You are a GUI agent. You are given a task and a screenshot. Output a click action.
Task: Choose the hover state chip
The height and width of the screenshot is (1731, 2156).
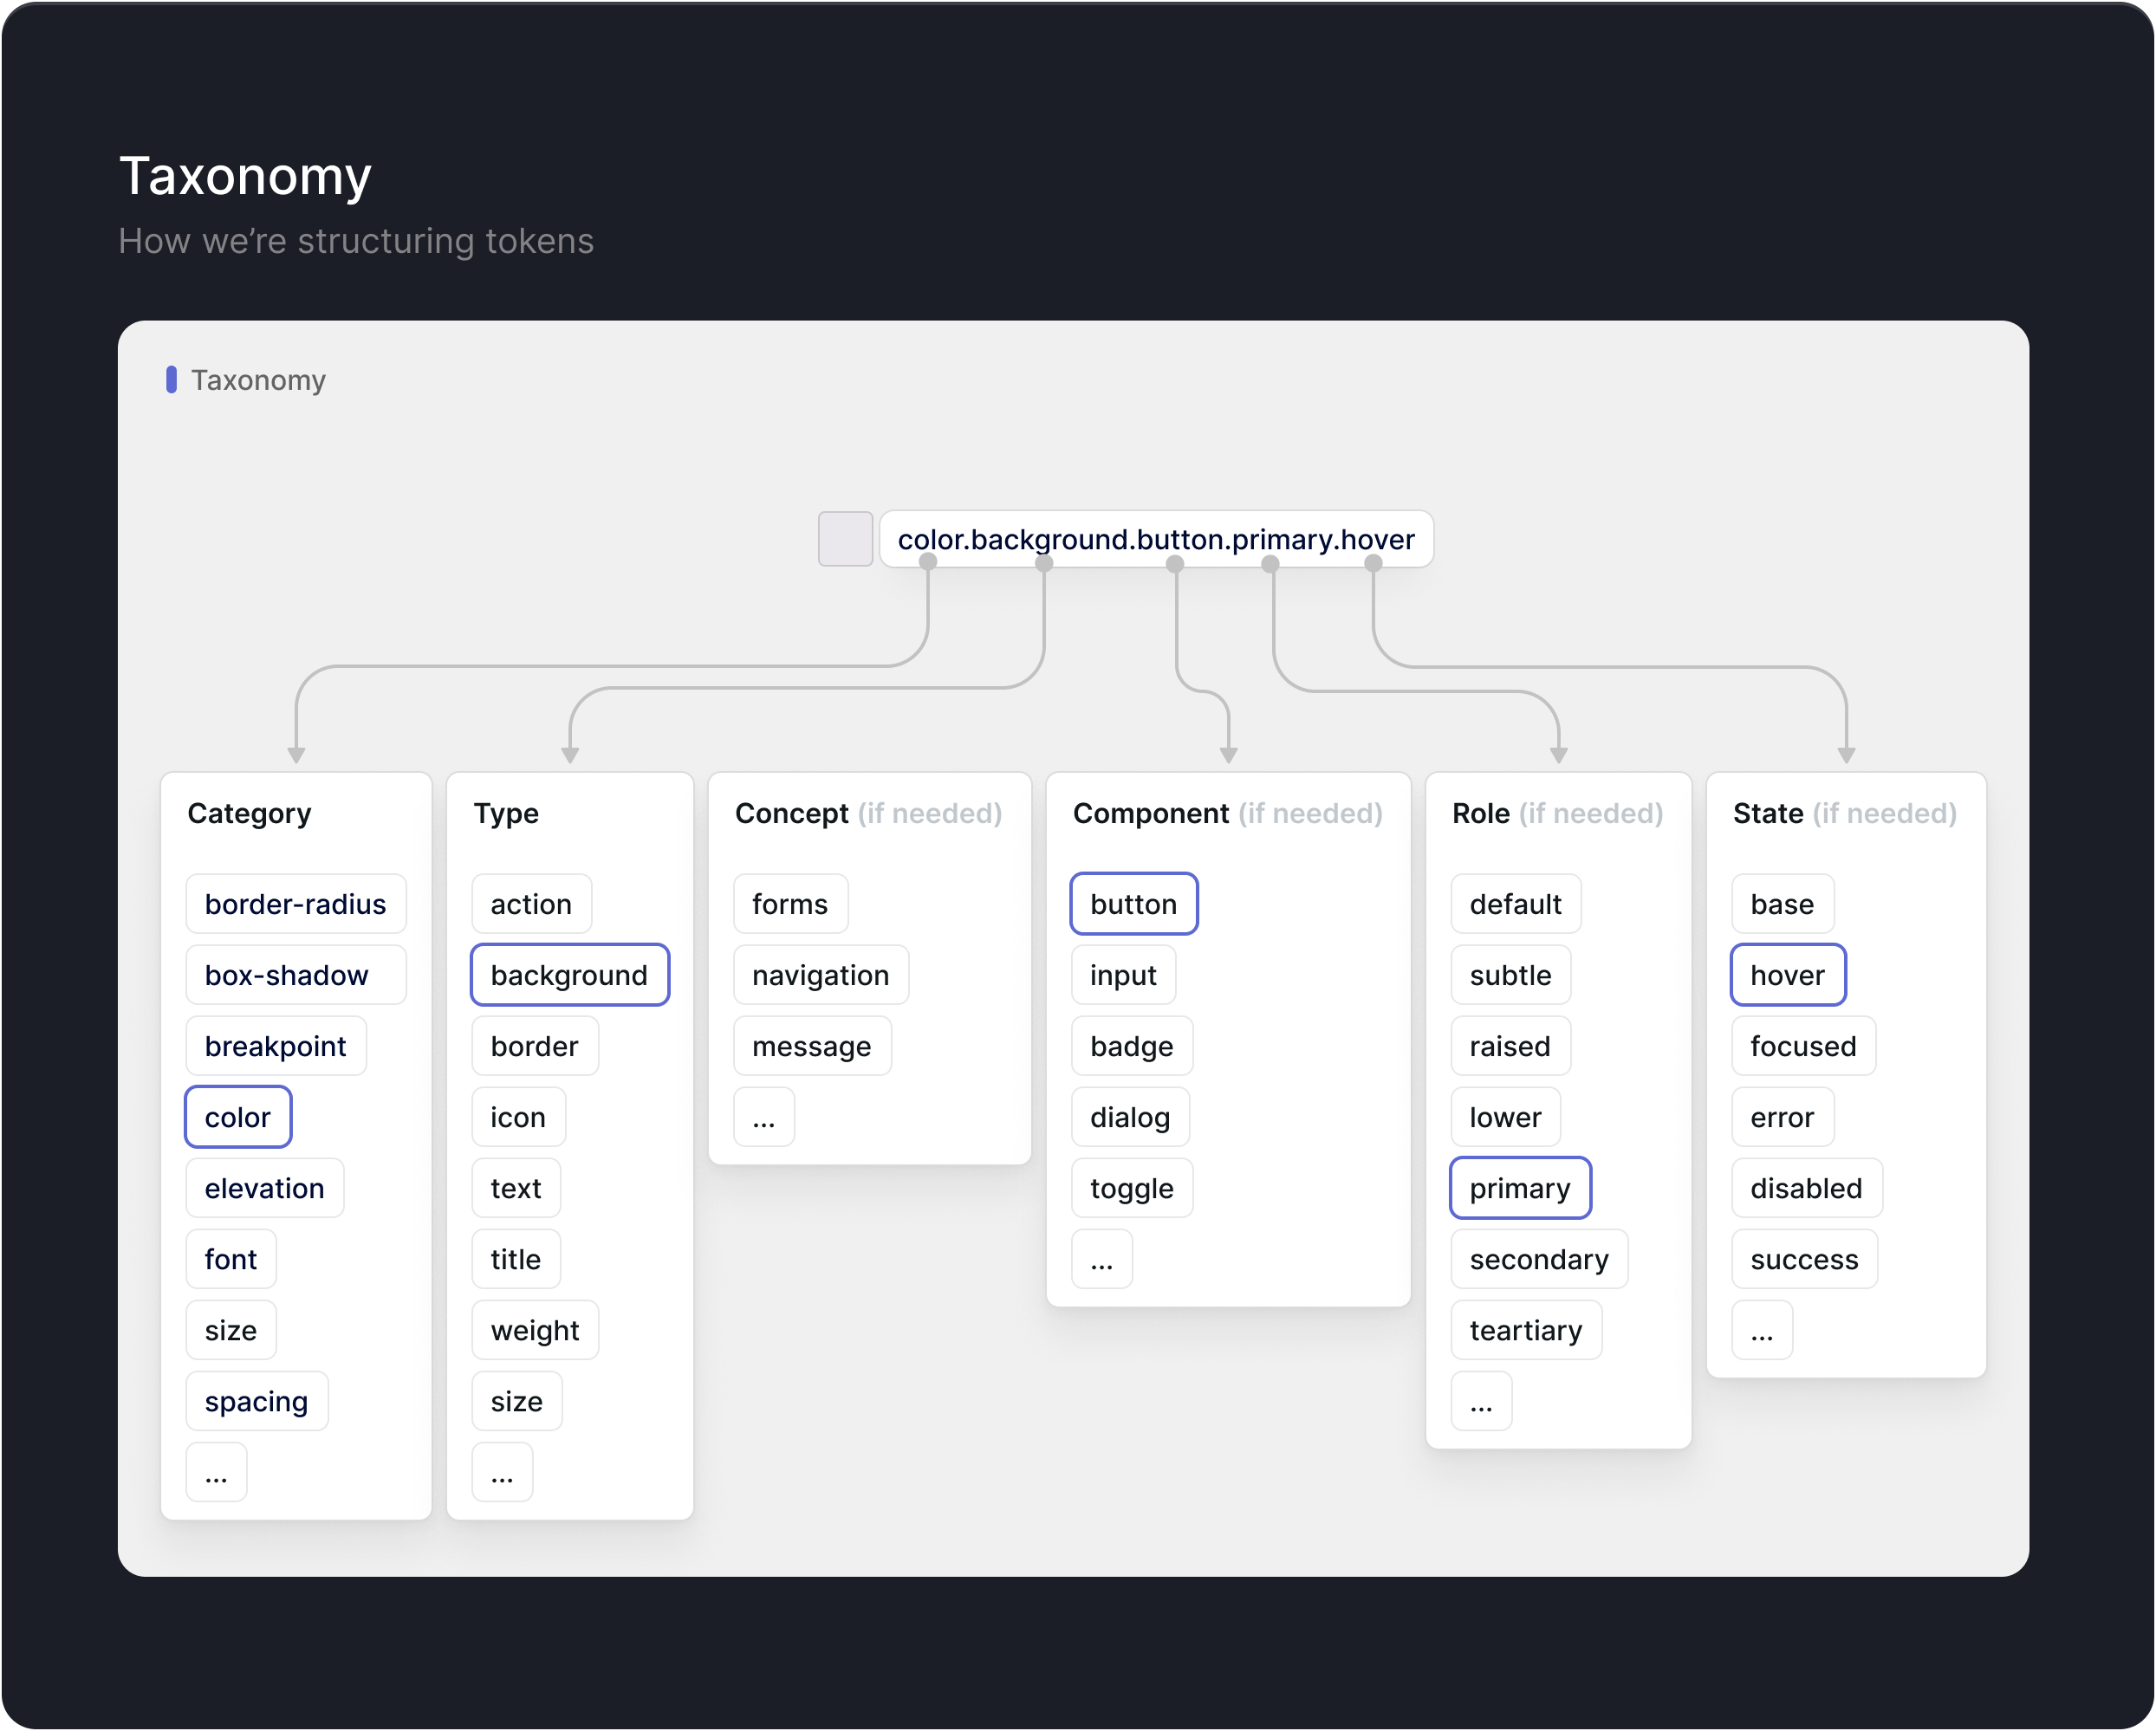click(1787, 975)
